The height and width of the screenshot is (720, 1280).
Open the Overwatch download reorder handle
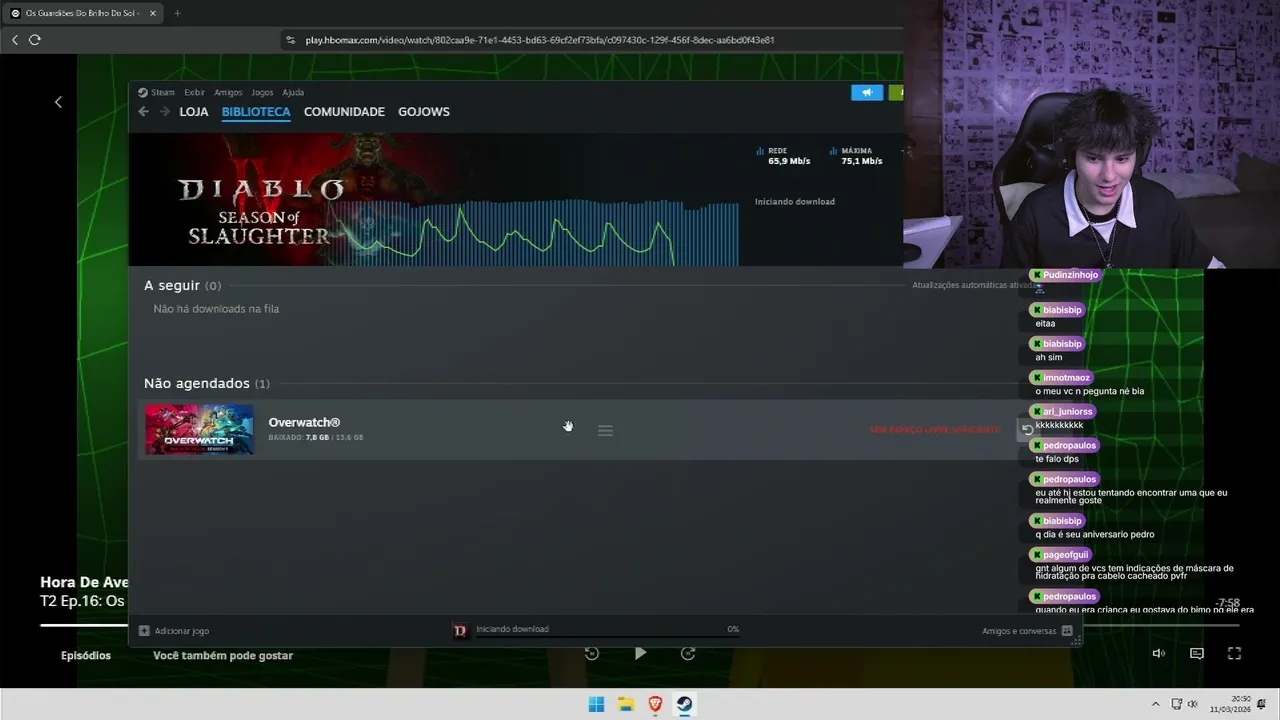coord(605,430)
